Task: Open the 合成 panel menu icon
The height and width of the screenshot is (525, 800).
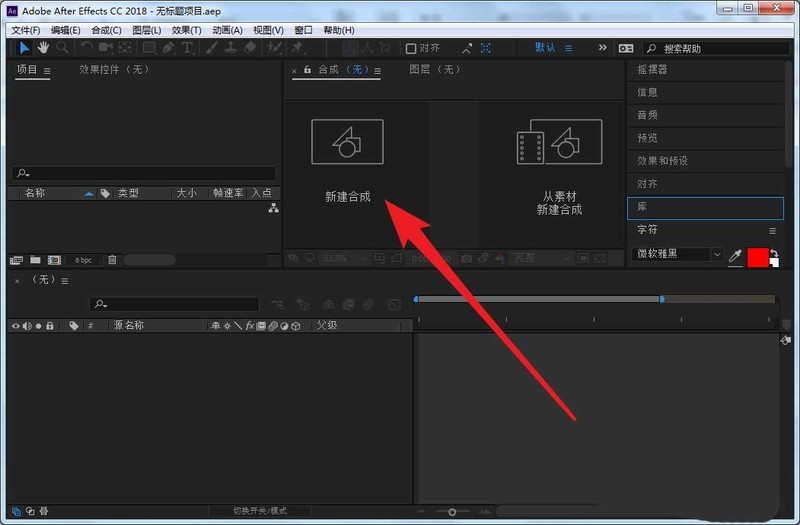Action: click(378, 71)
